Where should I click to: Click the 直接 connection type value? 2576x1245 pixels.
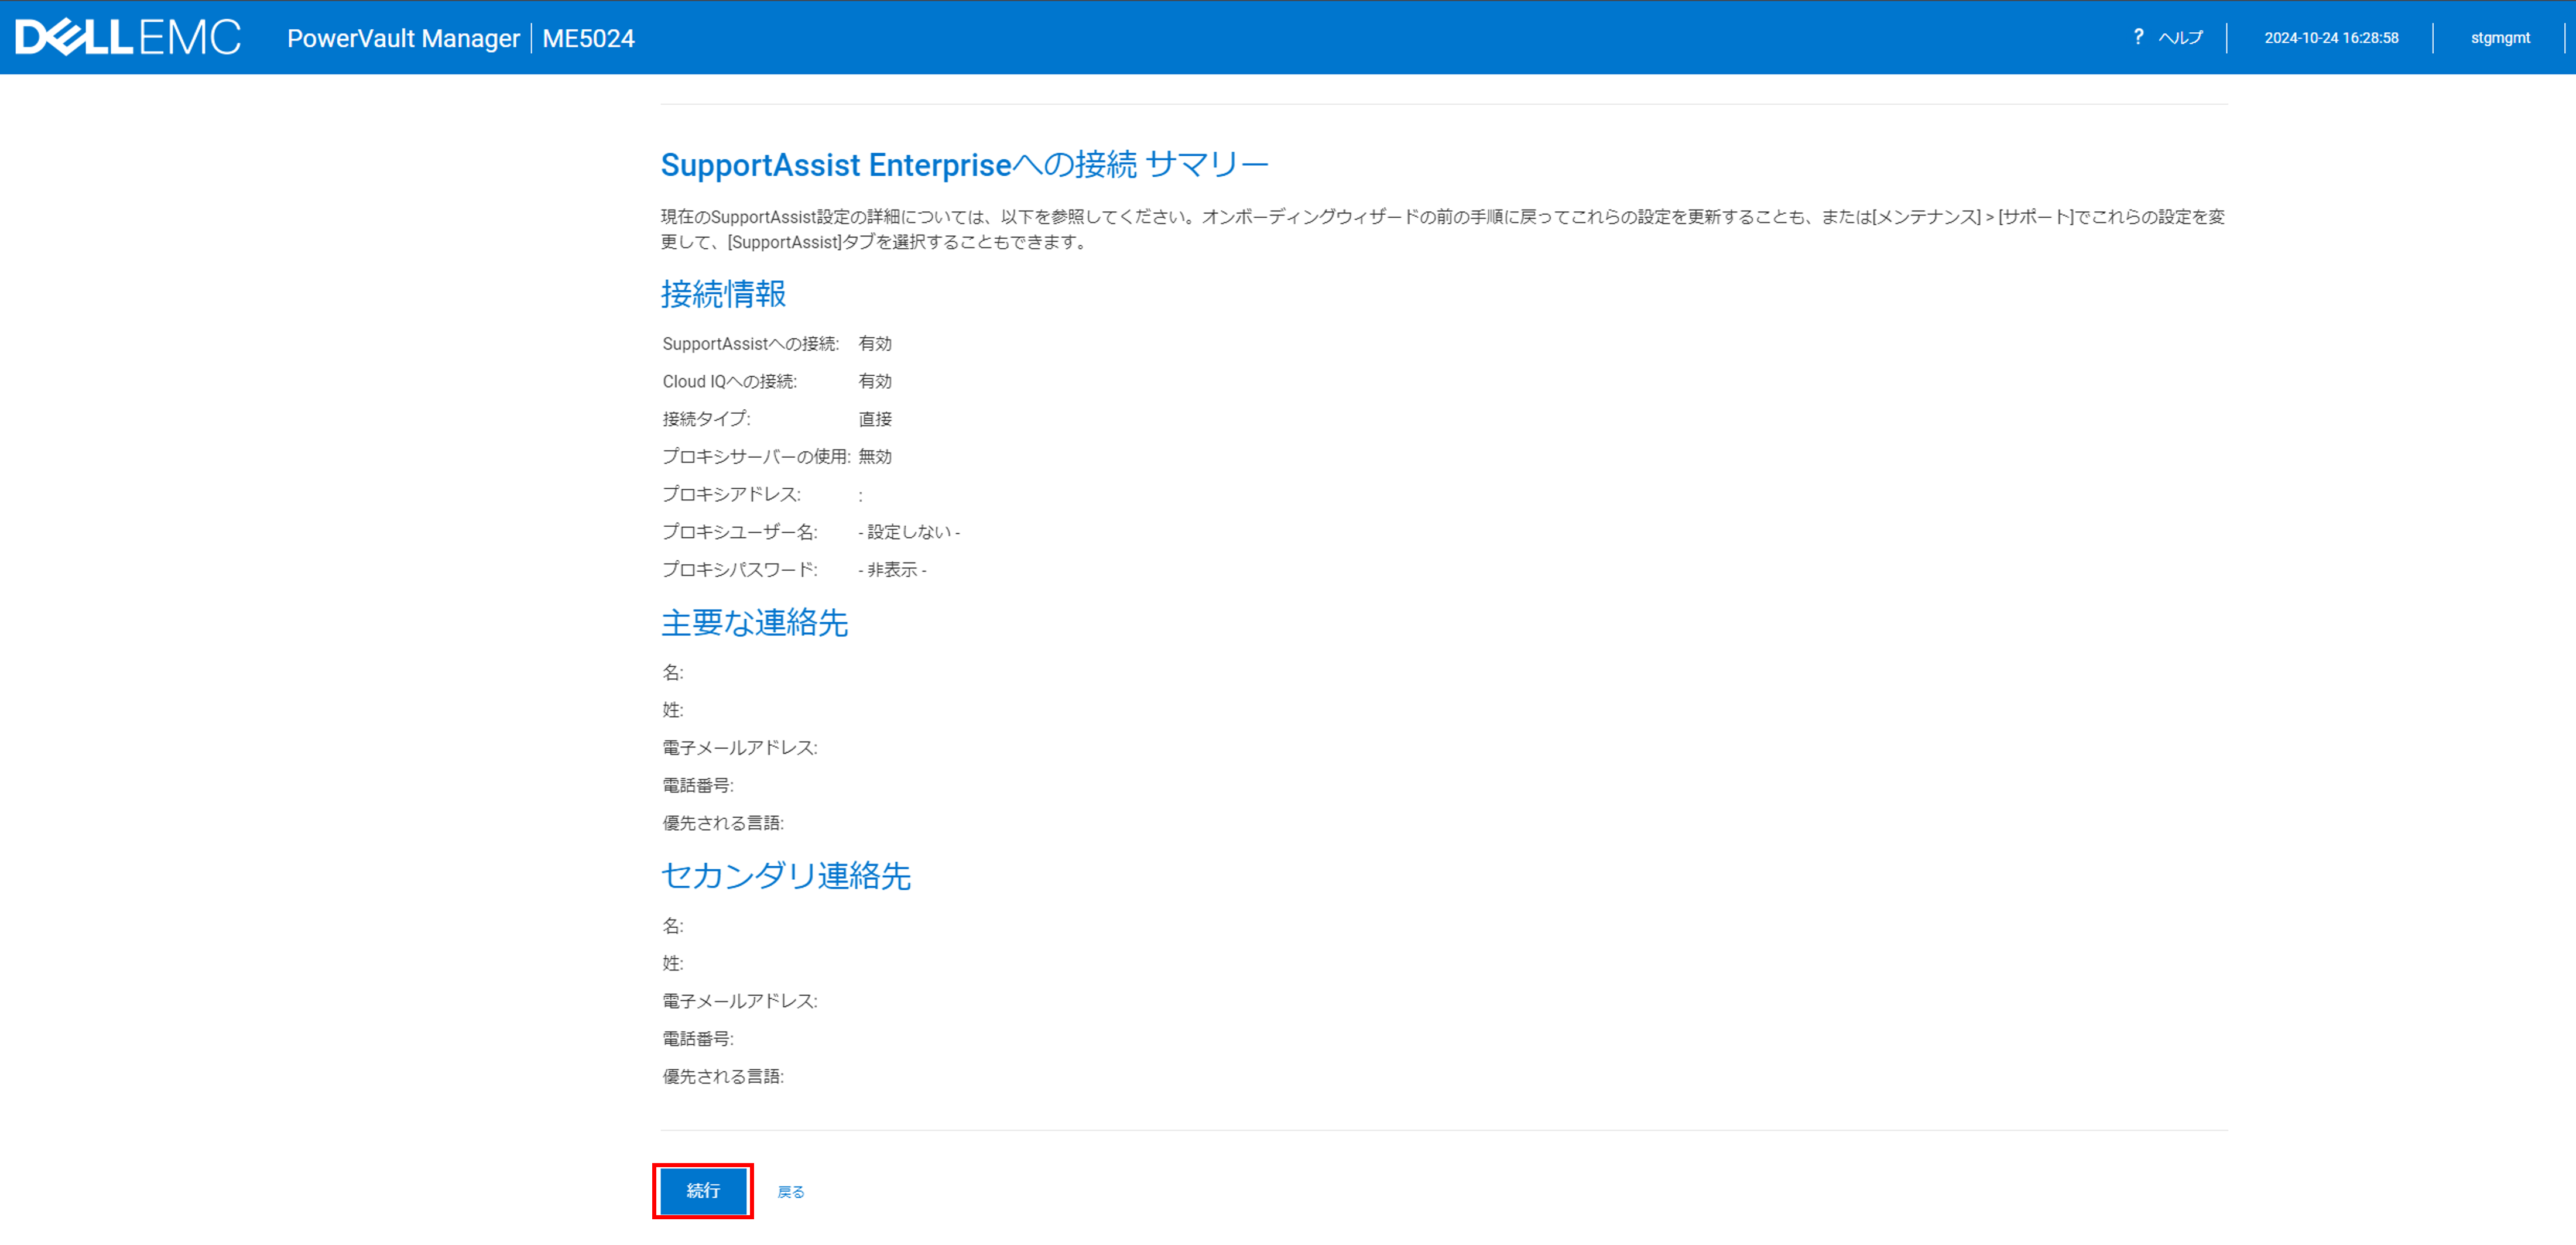click(x=875, y=419)
